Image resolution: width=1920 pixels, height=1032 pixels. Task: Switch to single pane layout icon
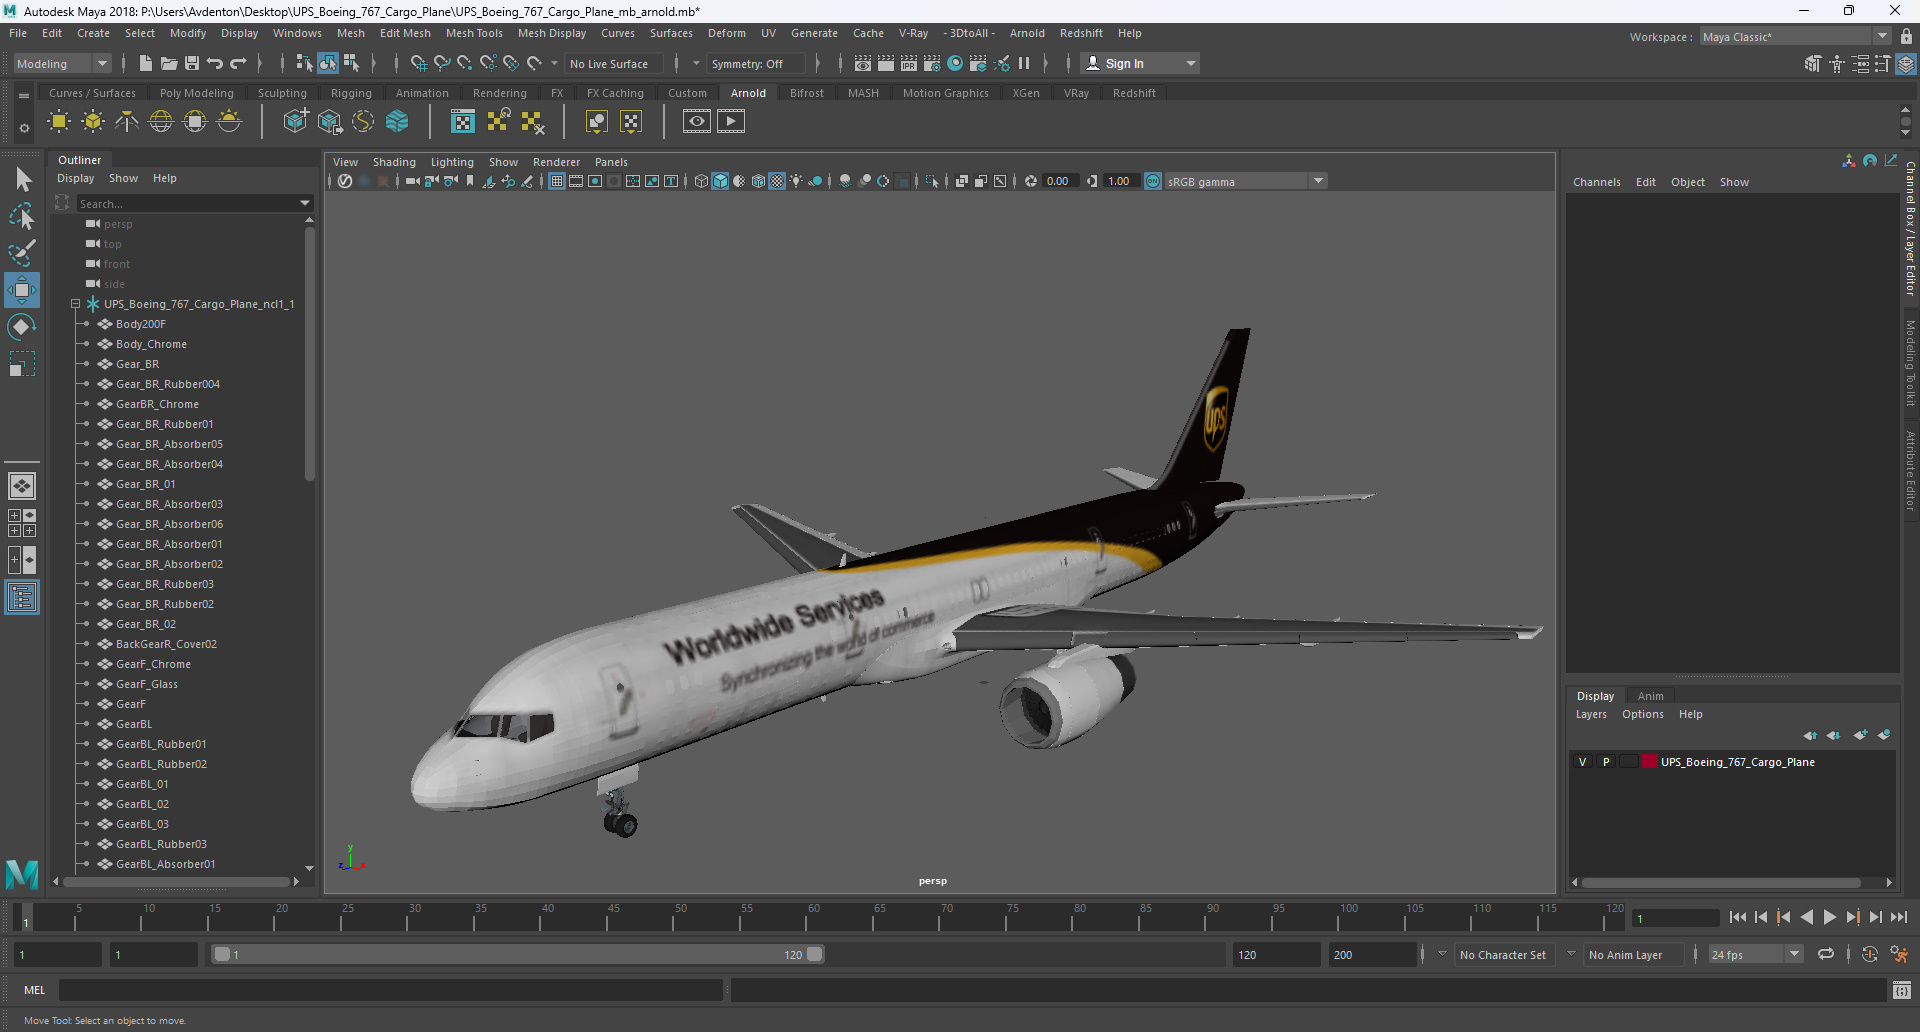[22, 486]
